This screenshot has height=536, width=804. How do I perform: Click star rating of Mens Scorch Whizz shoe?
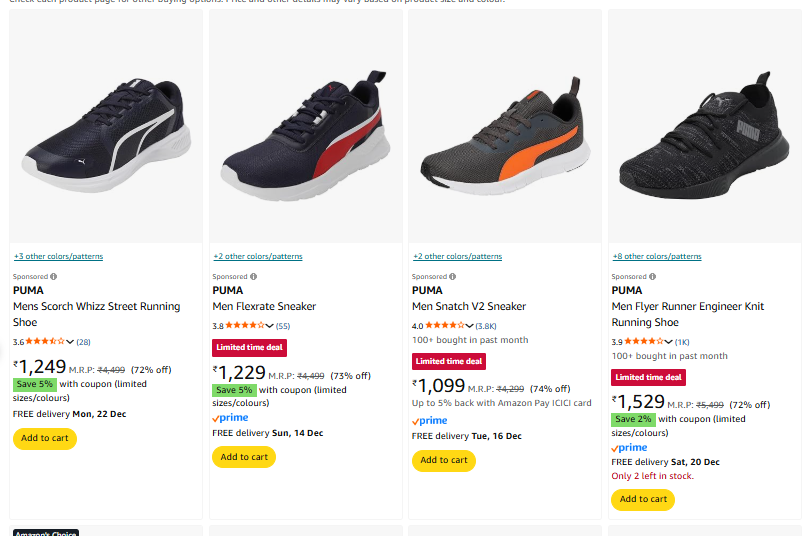coord(46,342)
